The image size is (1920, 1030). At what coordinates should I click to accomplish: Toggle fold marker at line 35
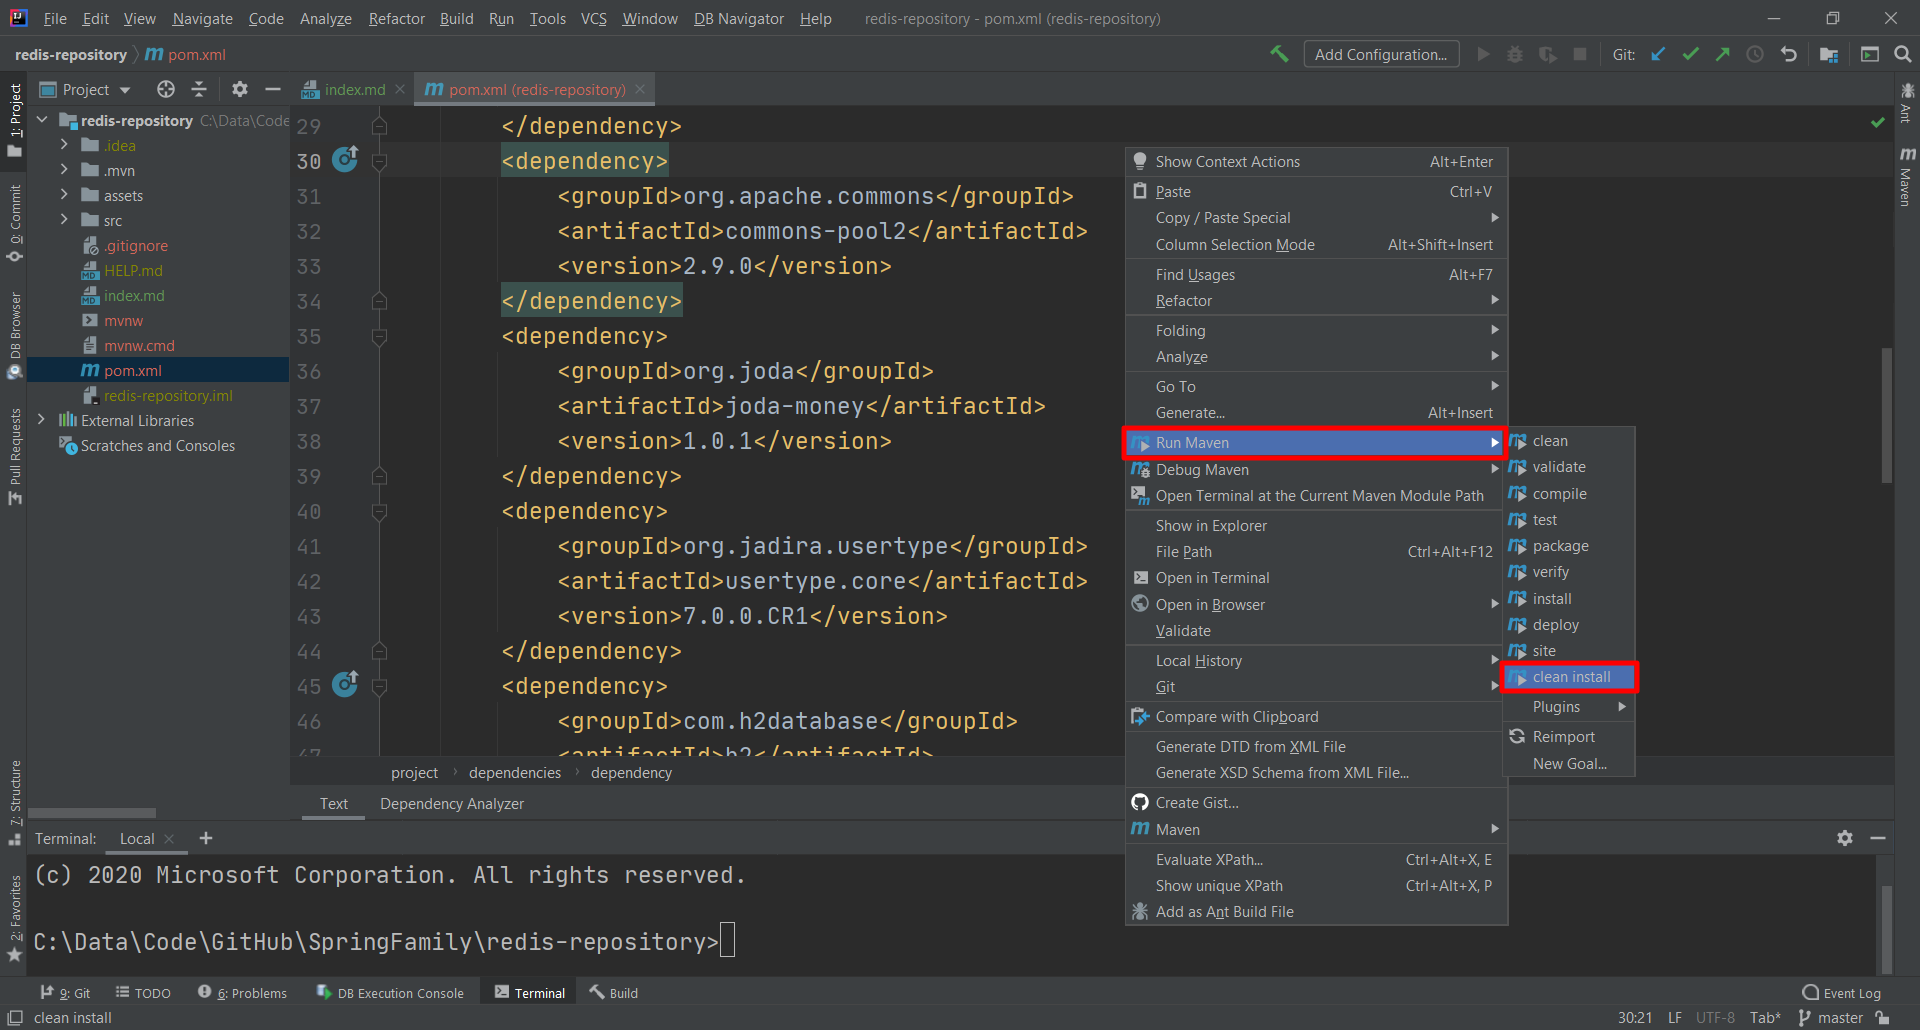click(x=379, y=336)
